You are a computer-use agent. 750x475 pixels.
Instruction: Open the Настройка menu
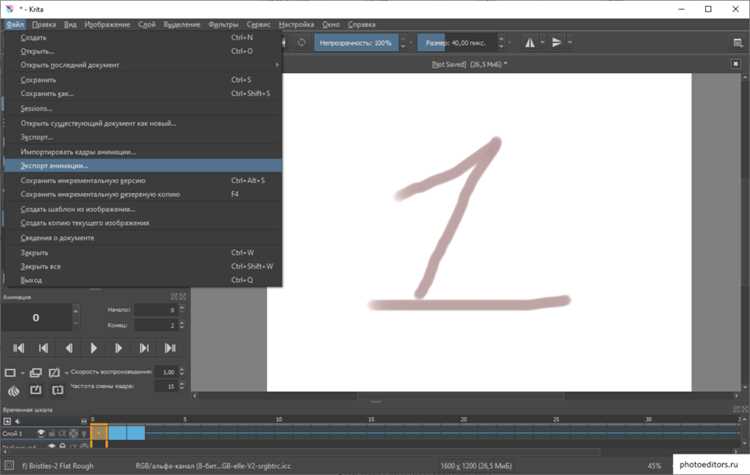(297, 24)
